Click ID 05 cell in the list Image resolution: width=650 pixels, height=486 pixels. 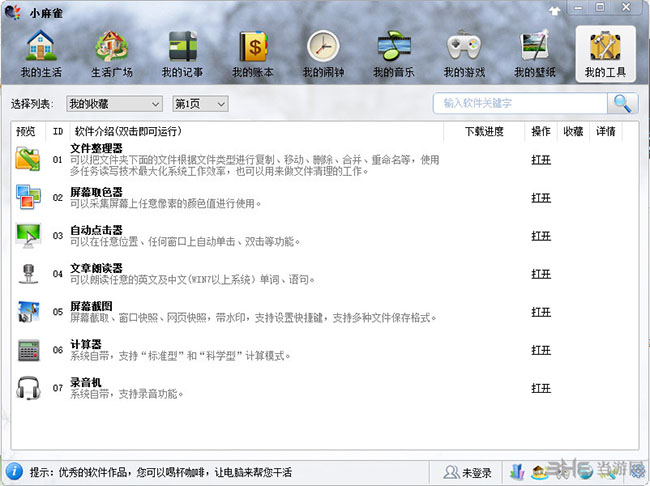[58, 312]
